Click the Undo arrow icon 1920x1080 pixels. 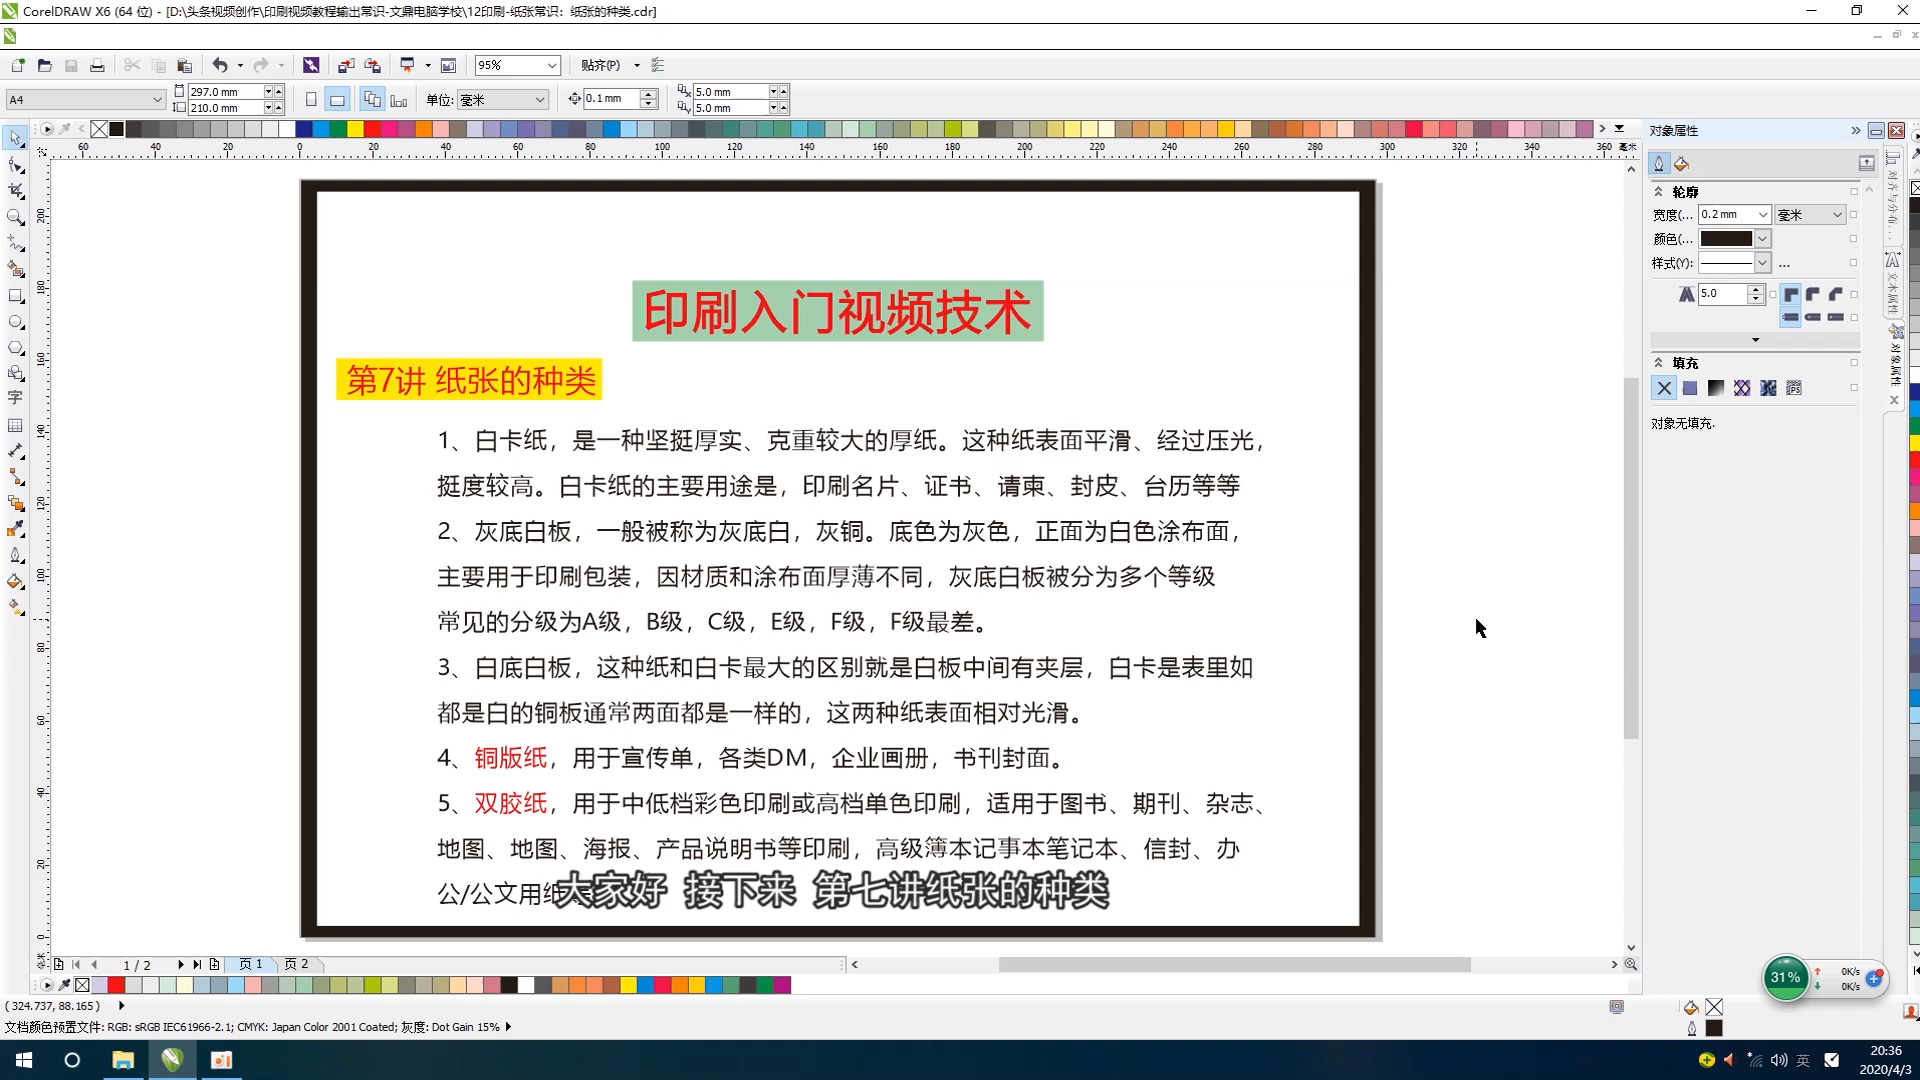click(x=220, y=65)
